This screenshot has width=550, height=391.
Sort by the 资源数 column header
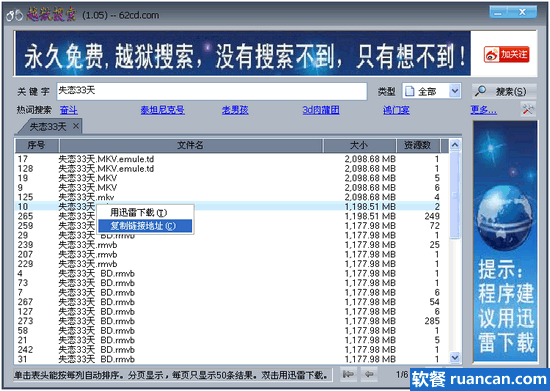[x=418, y=145]
